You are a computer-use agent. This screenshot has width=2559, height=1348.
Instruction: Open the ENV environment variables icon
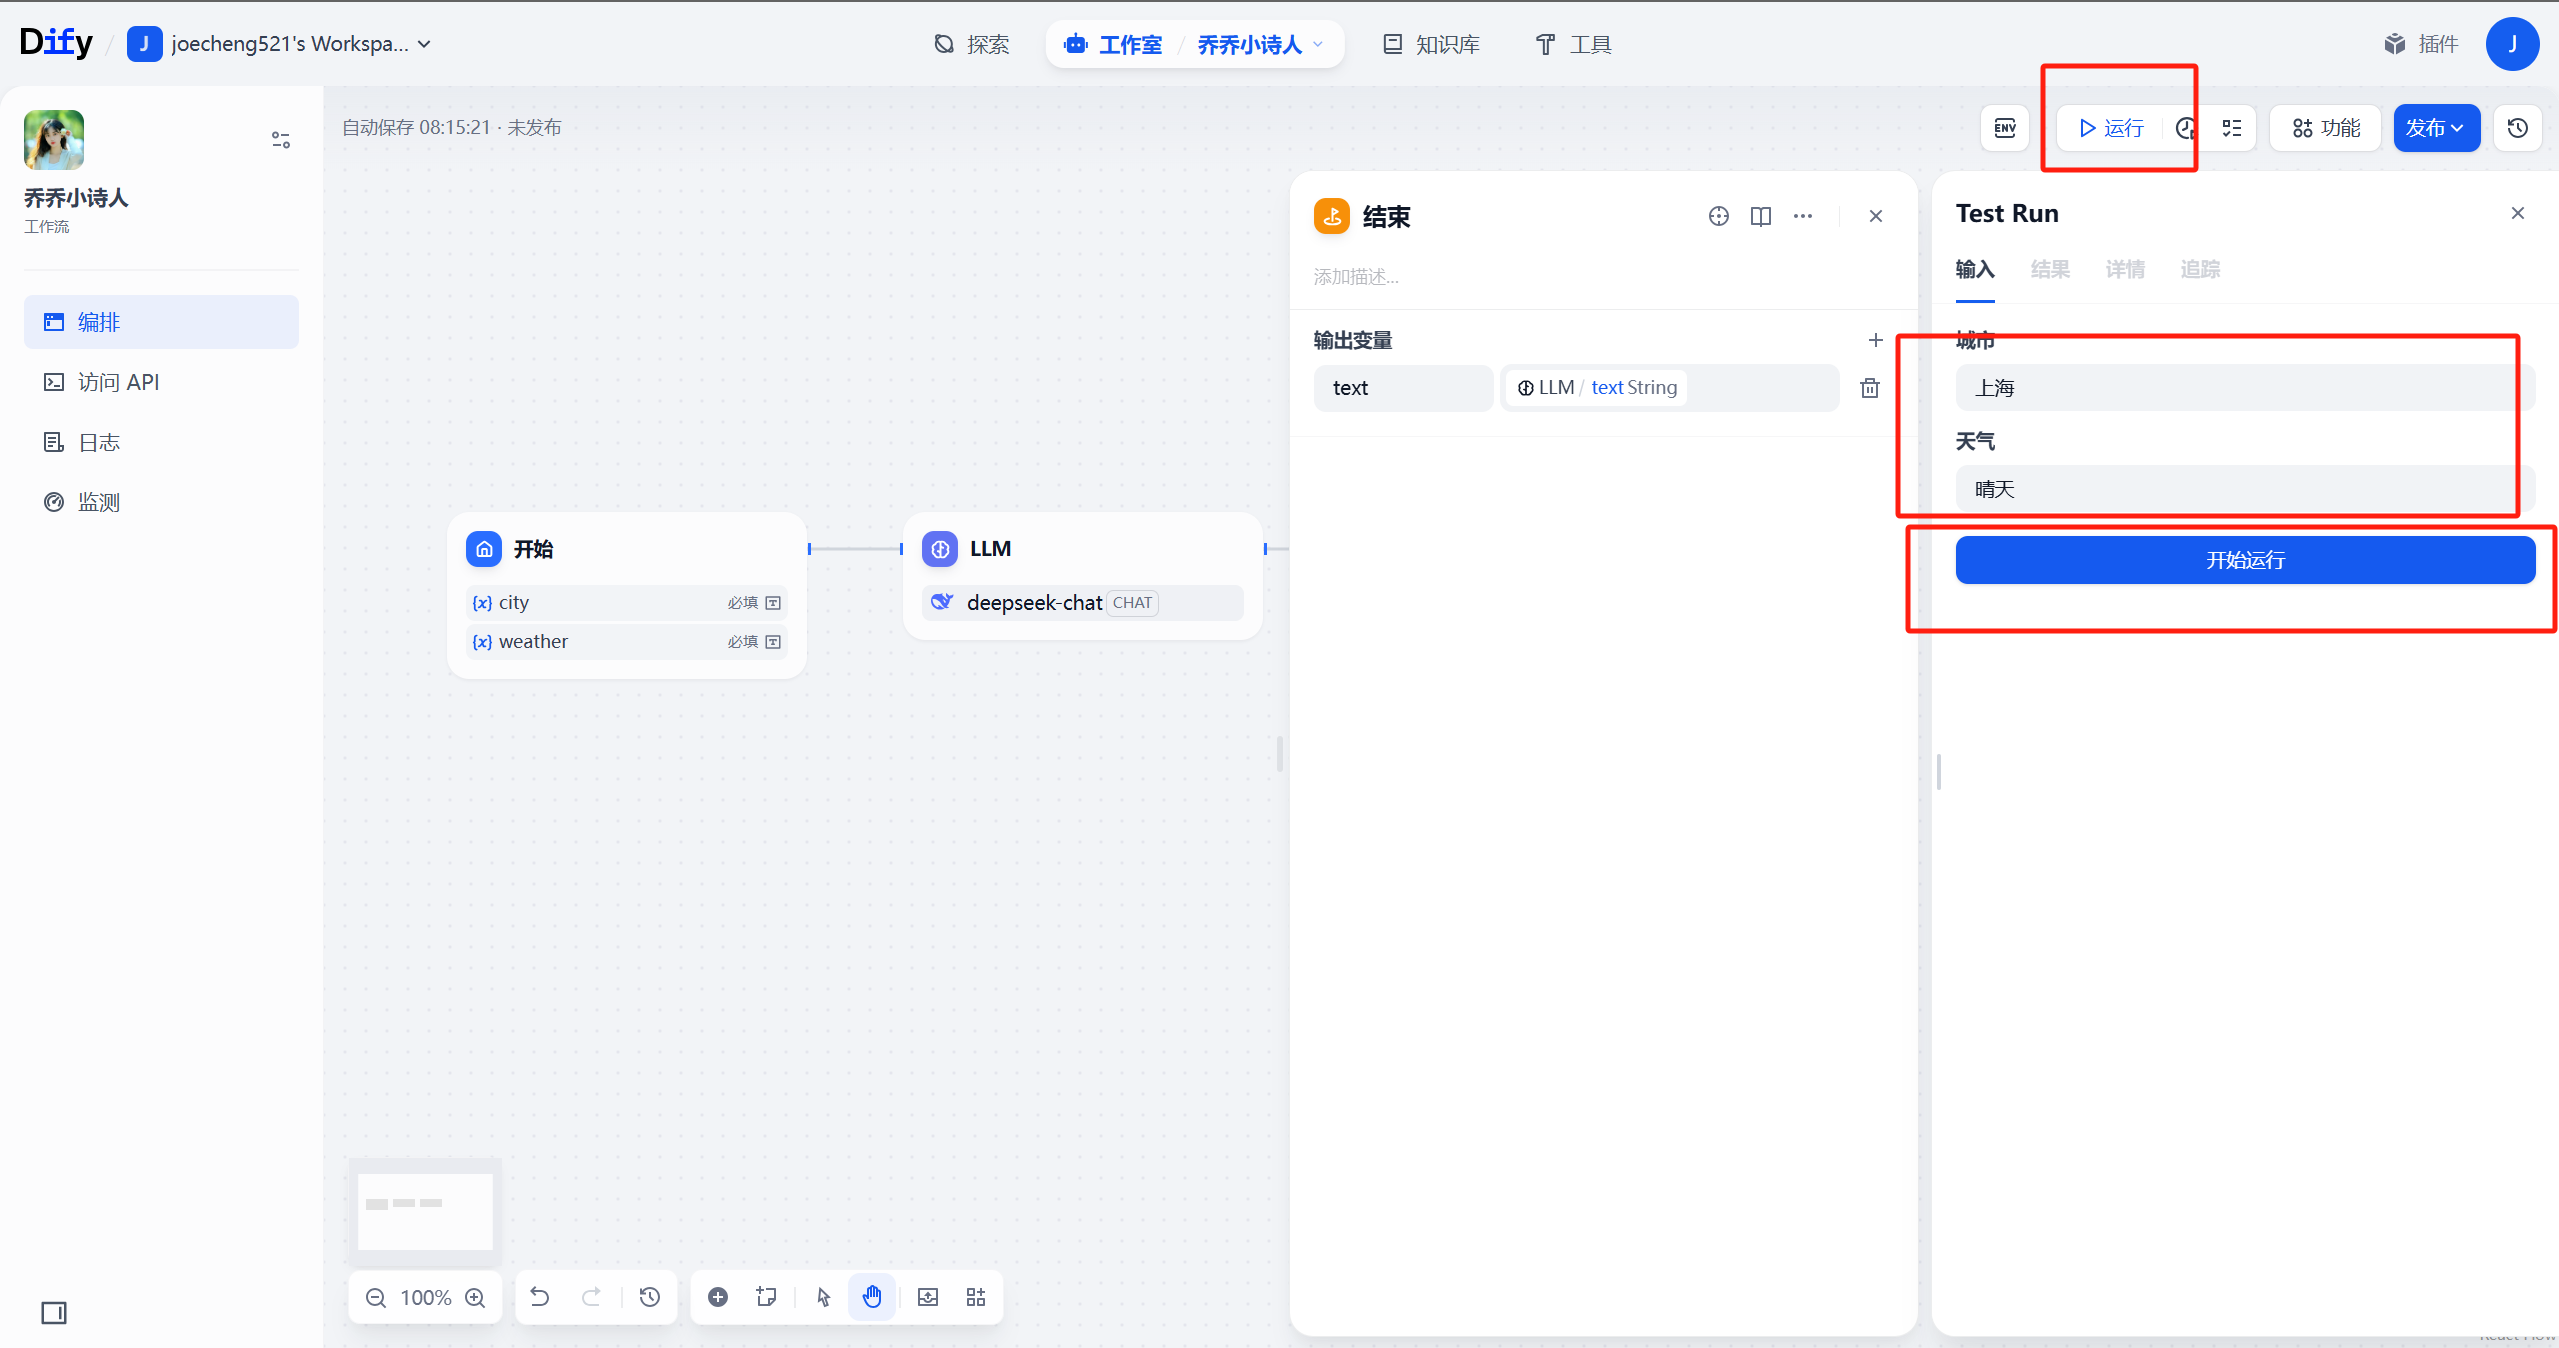coord(2004,128)
